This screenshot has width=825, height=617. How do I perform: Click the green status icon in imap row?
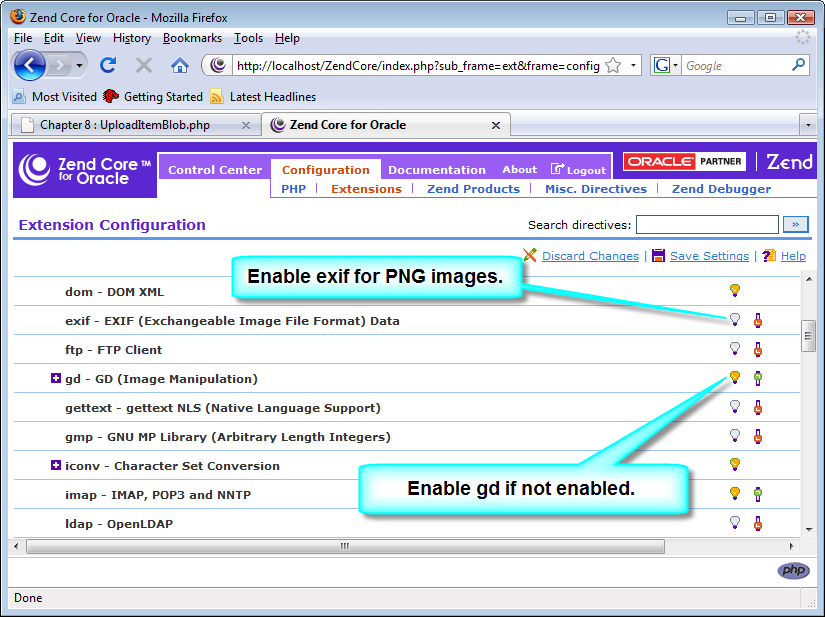(758, 494)
